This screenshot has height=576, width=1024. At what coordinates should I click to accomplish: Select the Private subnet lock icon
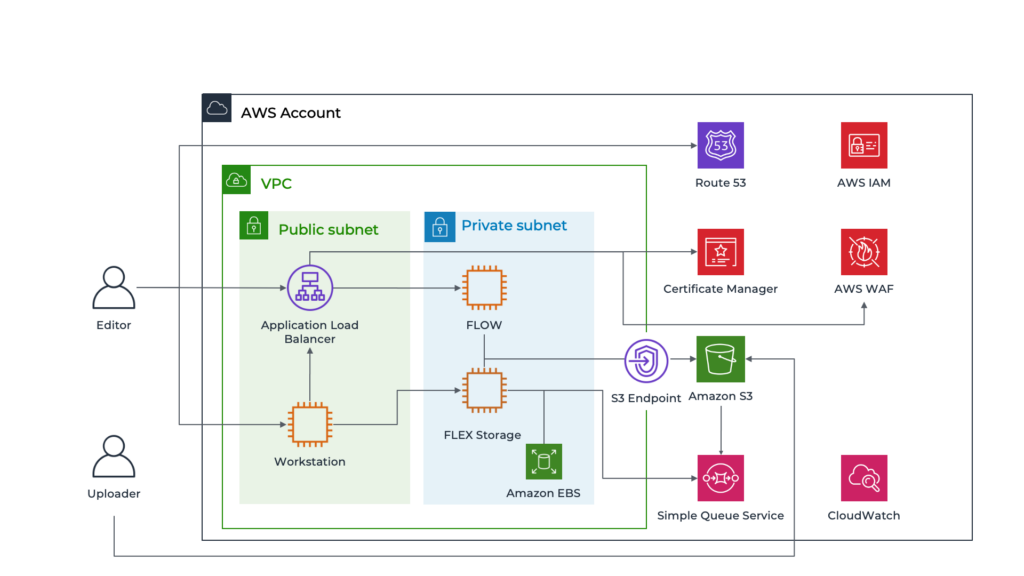(x=440, y=227)
